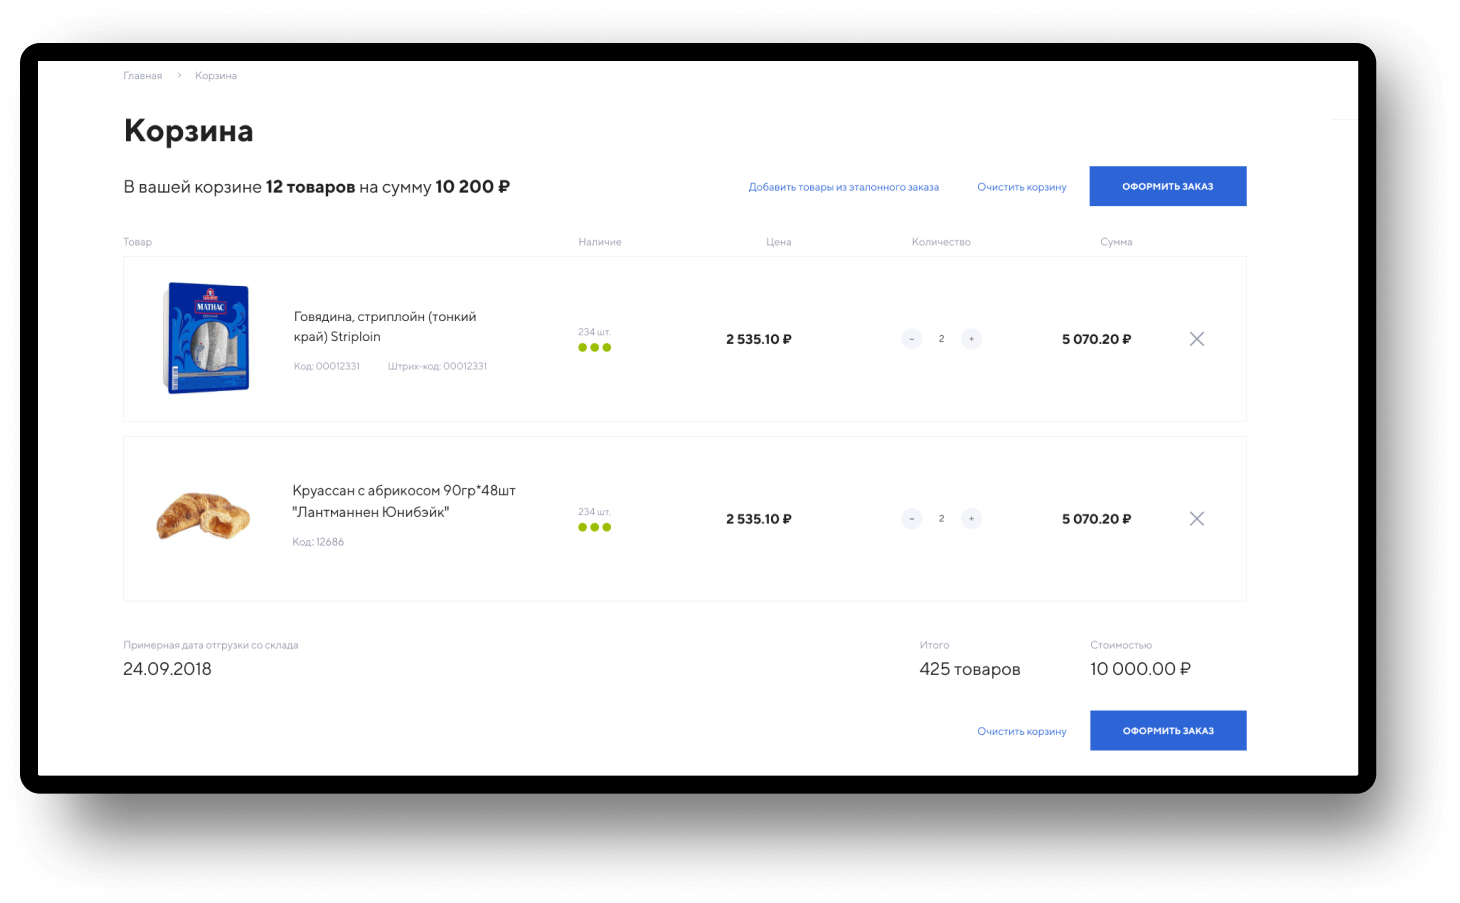Click the bottom Очистить корзину link
Screen dimensions: 1460x903
pyautogui.click(x=1021, y=731)
